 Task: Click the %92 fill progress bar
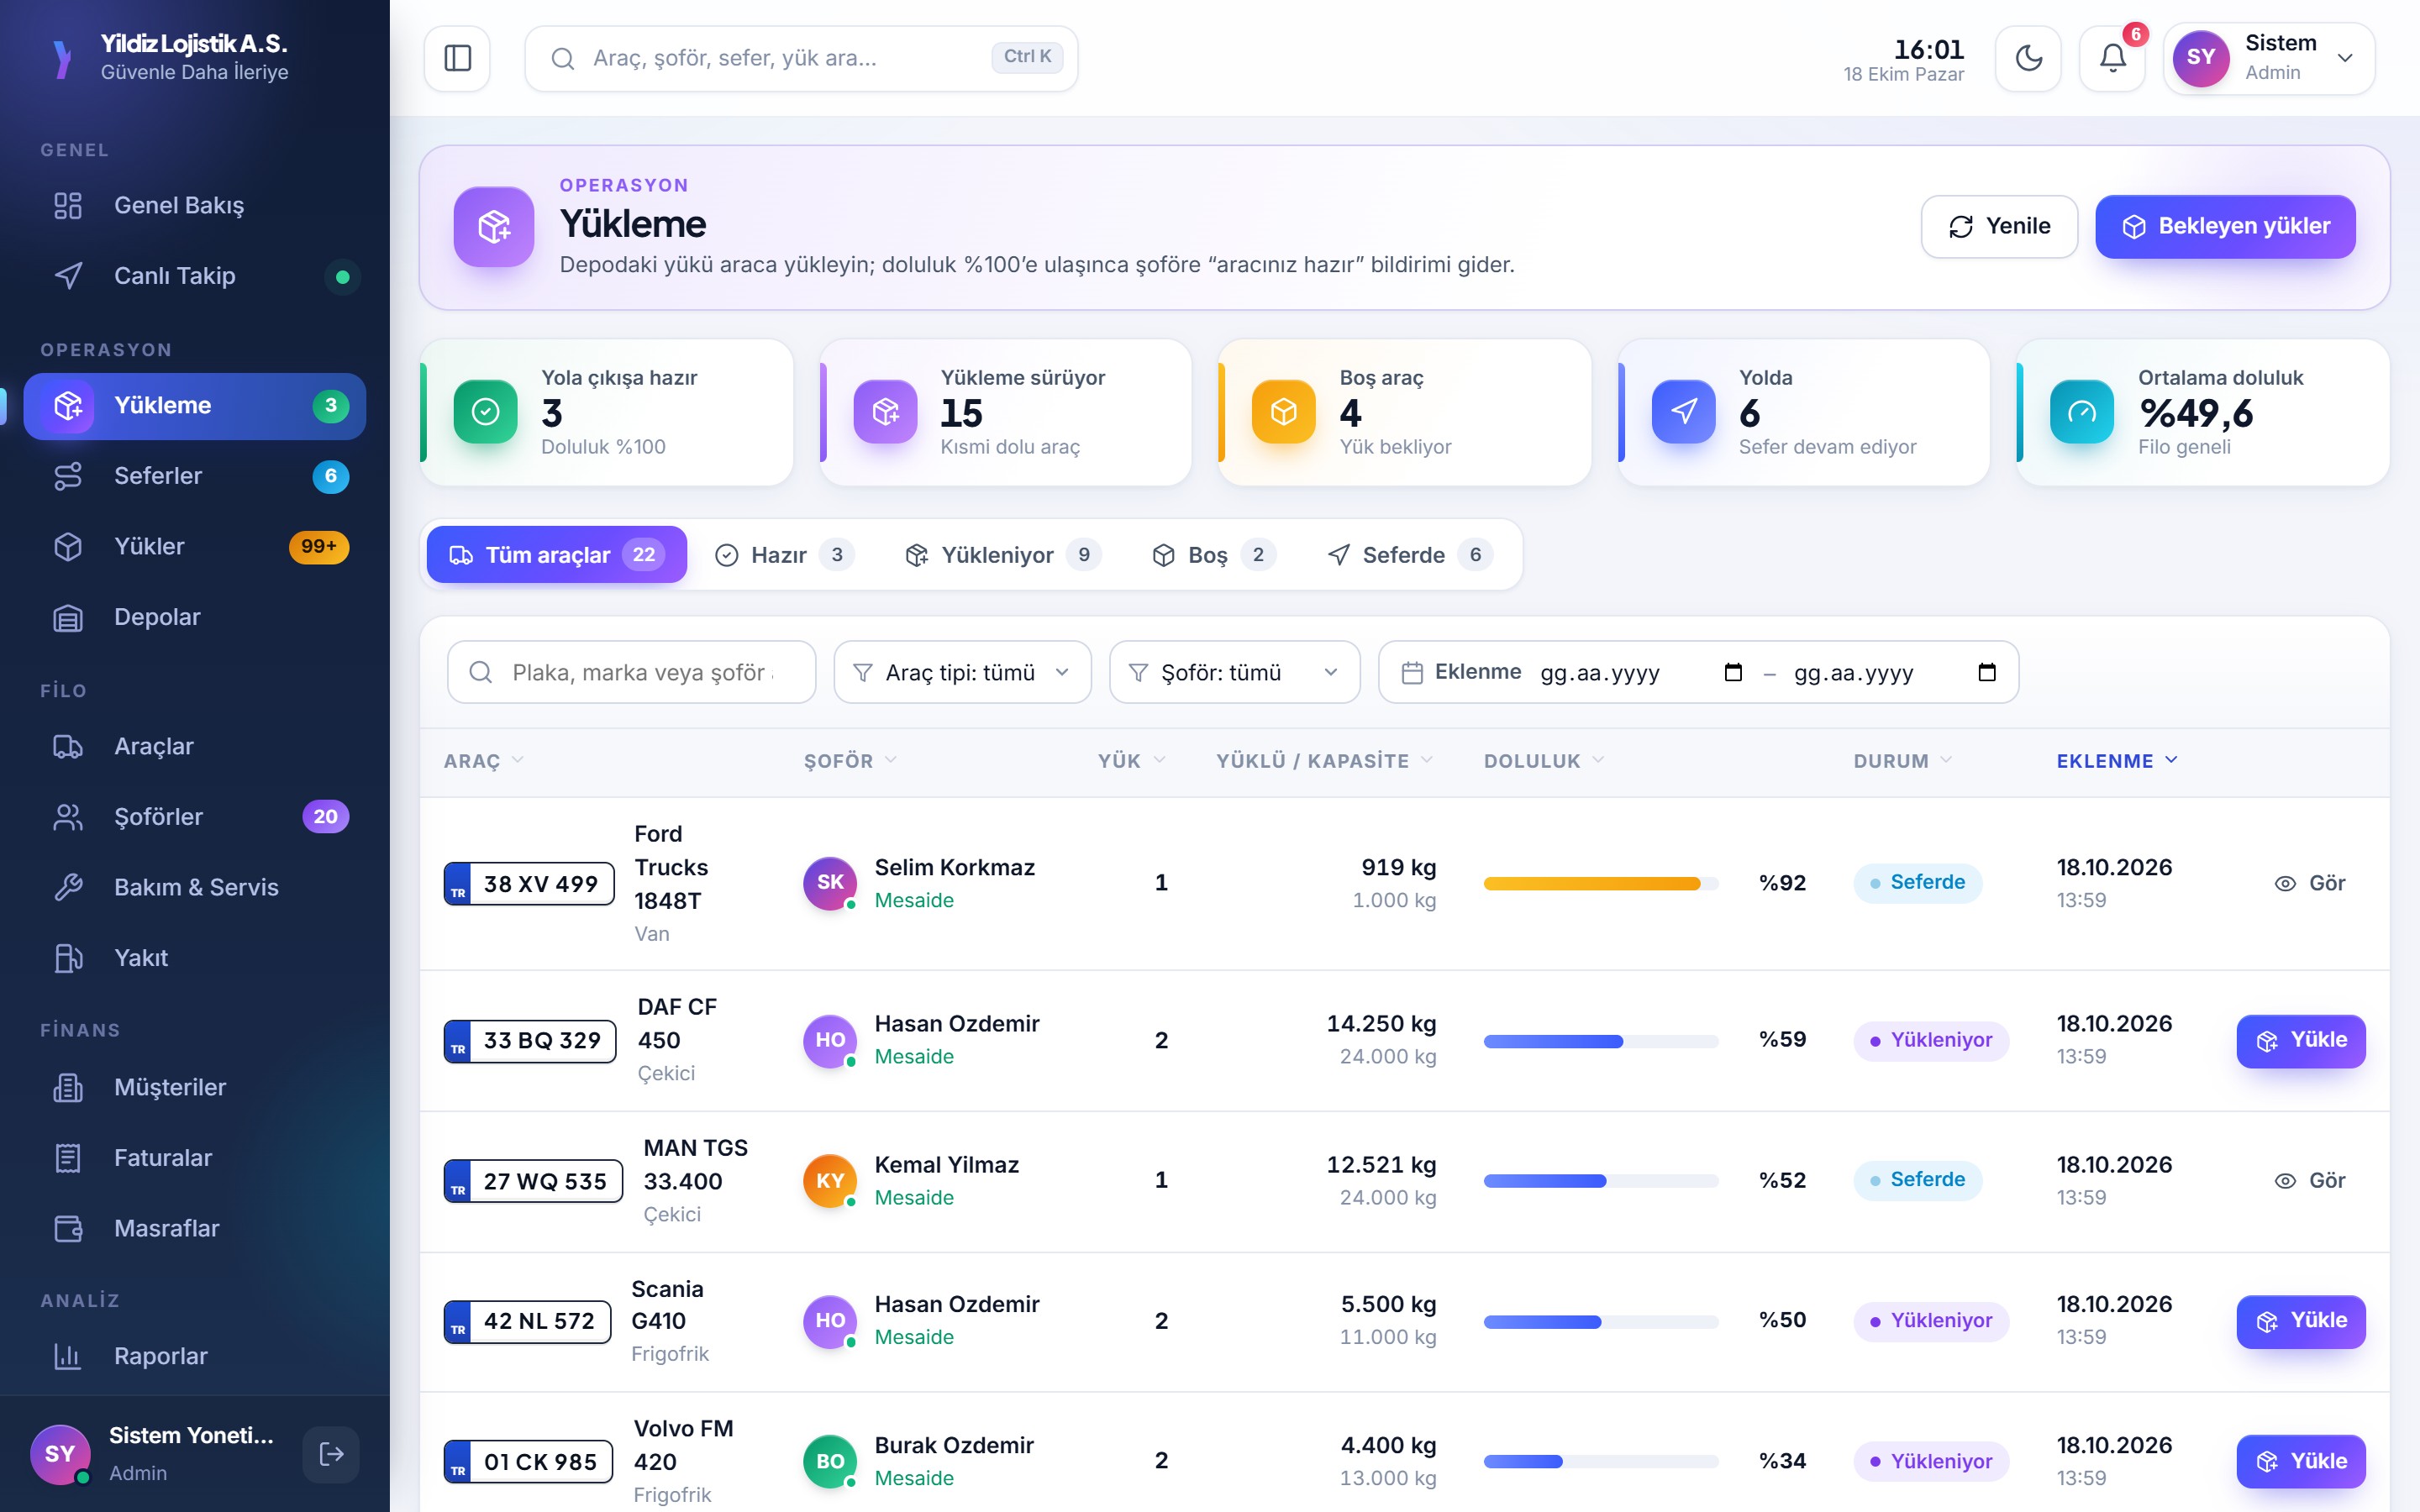coord(1600,883)
